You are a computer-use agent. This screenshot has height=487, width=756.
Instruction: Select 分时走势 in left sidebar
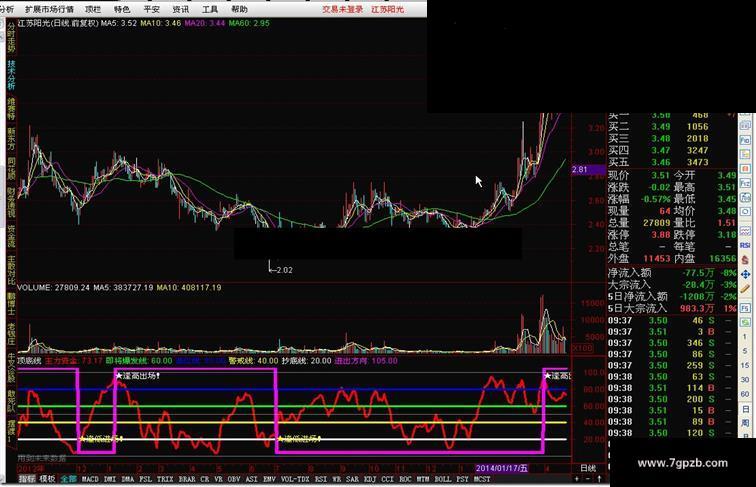tap(11, 38)
